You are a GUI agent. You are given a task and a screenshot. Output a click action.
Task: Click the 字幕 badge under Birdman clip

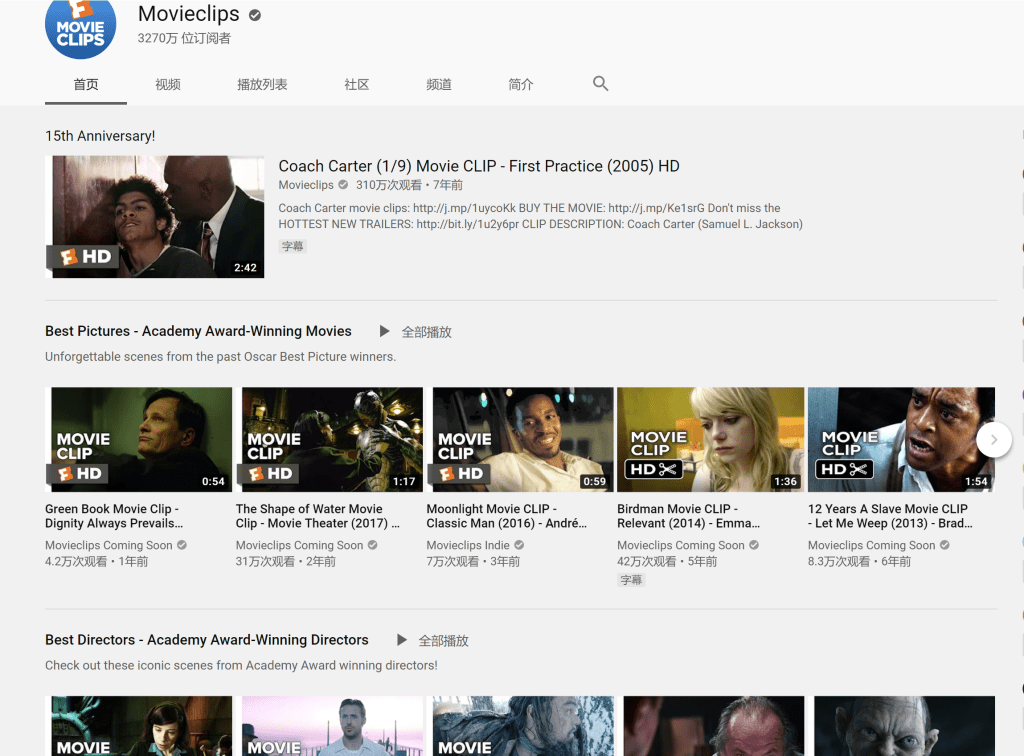(x=631, y=580)
